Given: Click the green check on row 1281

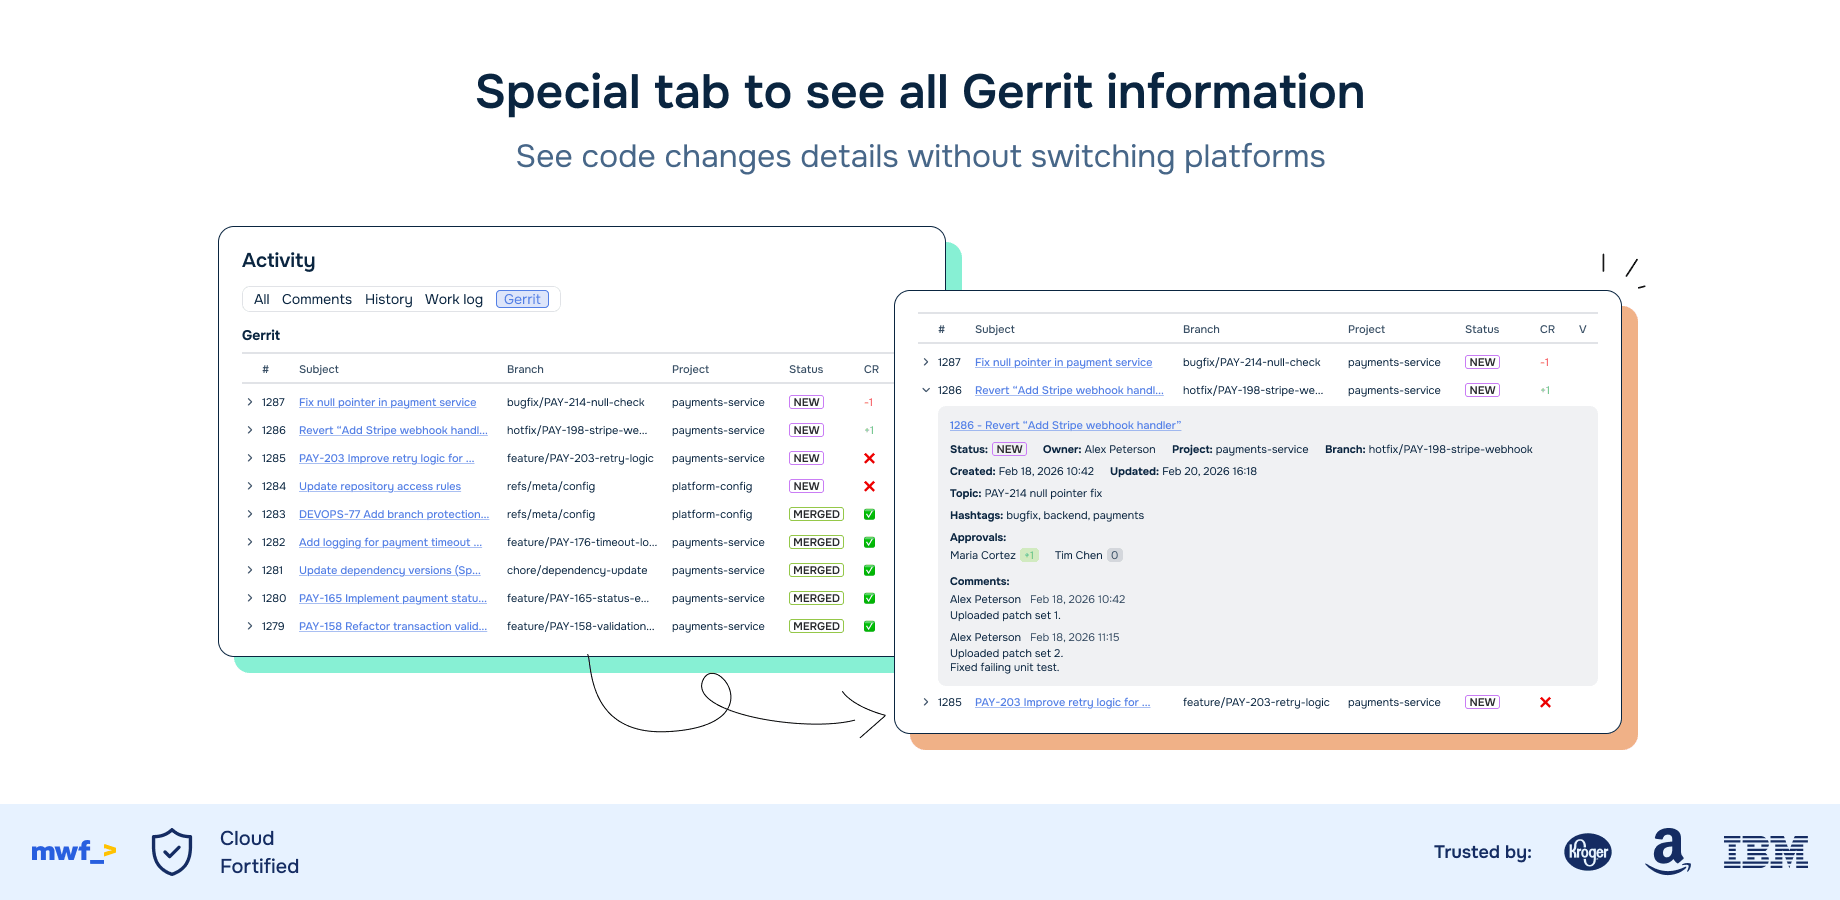Looking at the screenshot, I should click(869, 571).
